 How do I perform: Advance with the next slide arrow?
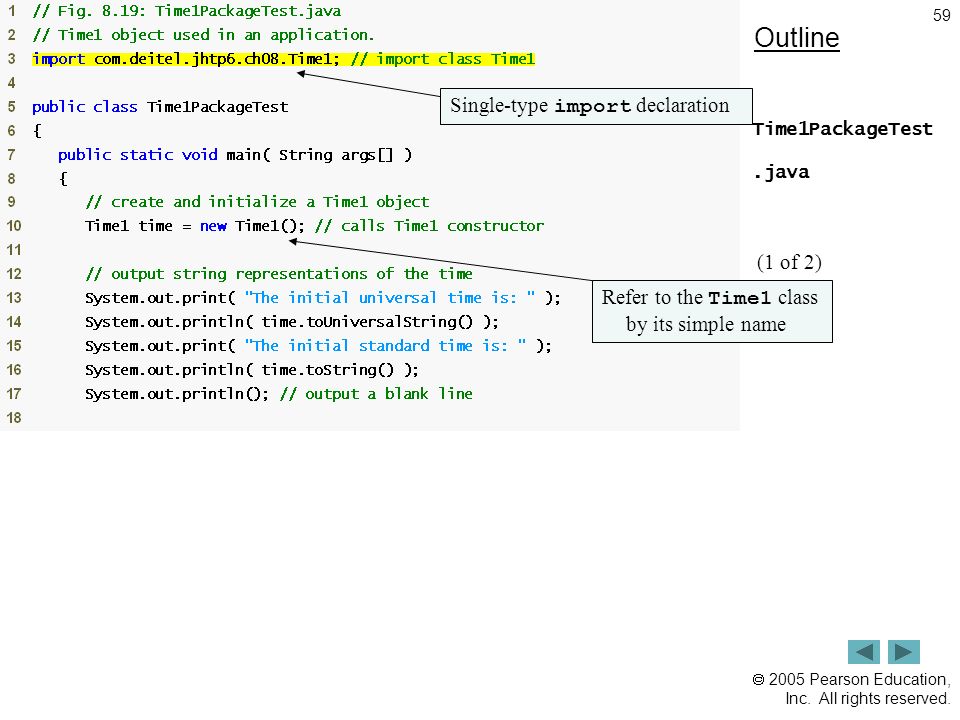904,652
